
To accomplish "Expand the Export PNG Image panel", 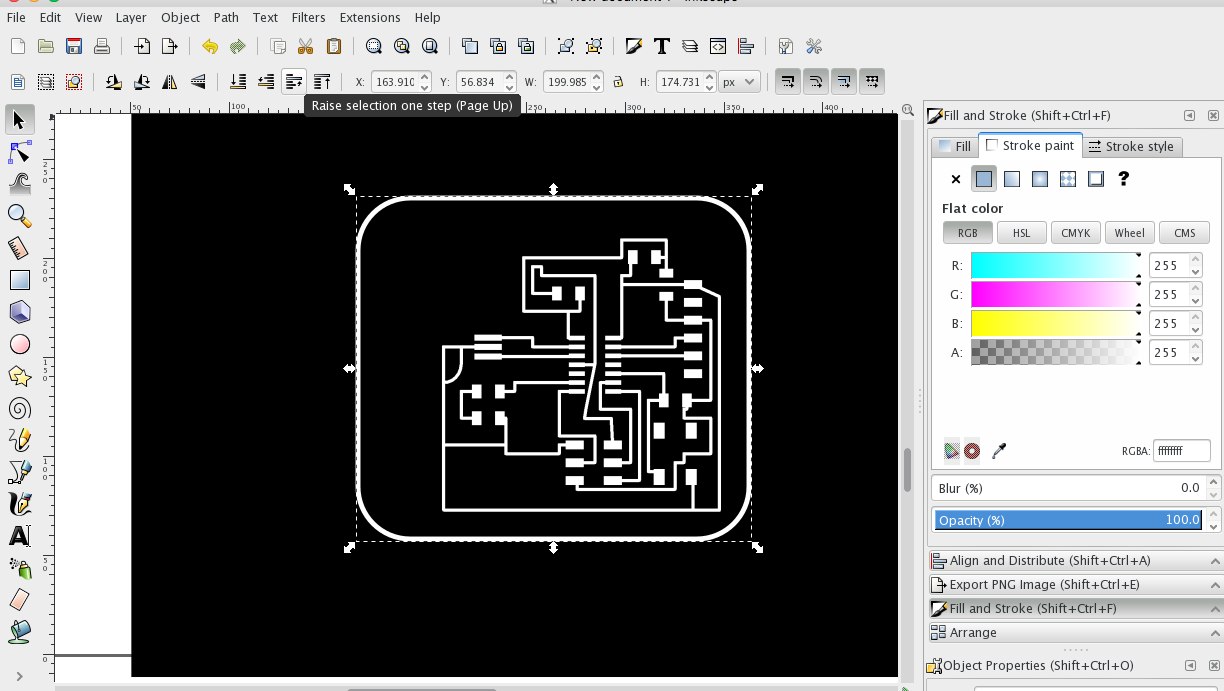I will pos(1074,584).
